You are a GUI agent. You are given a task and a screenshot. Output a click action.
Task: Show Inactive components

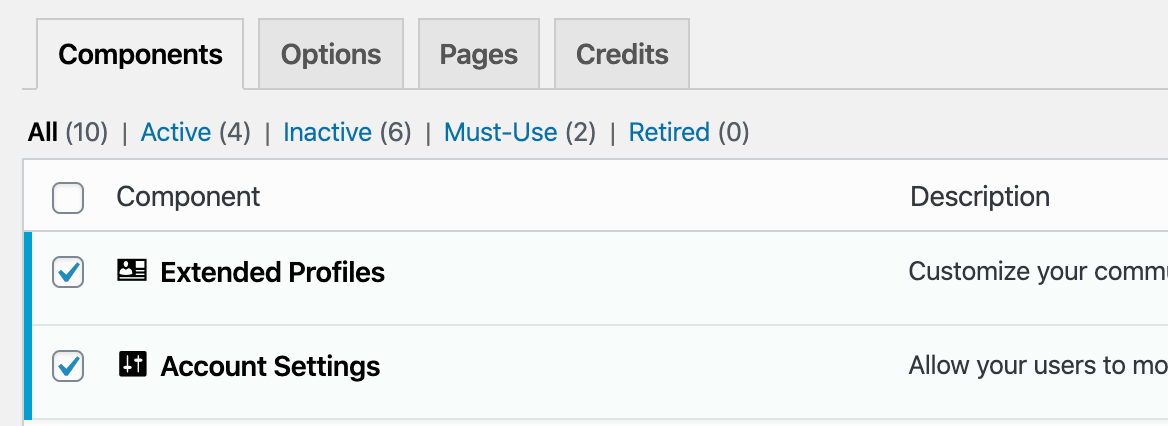tap(327, 132)
